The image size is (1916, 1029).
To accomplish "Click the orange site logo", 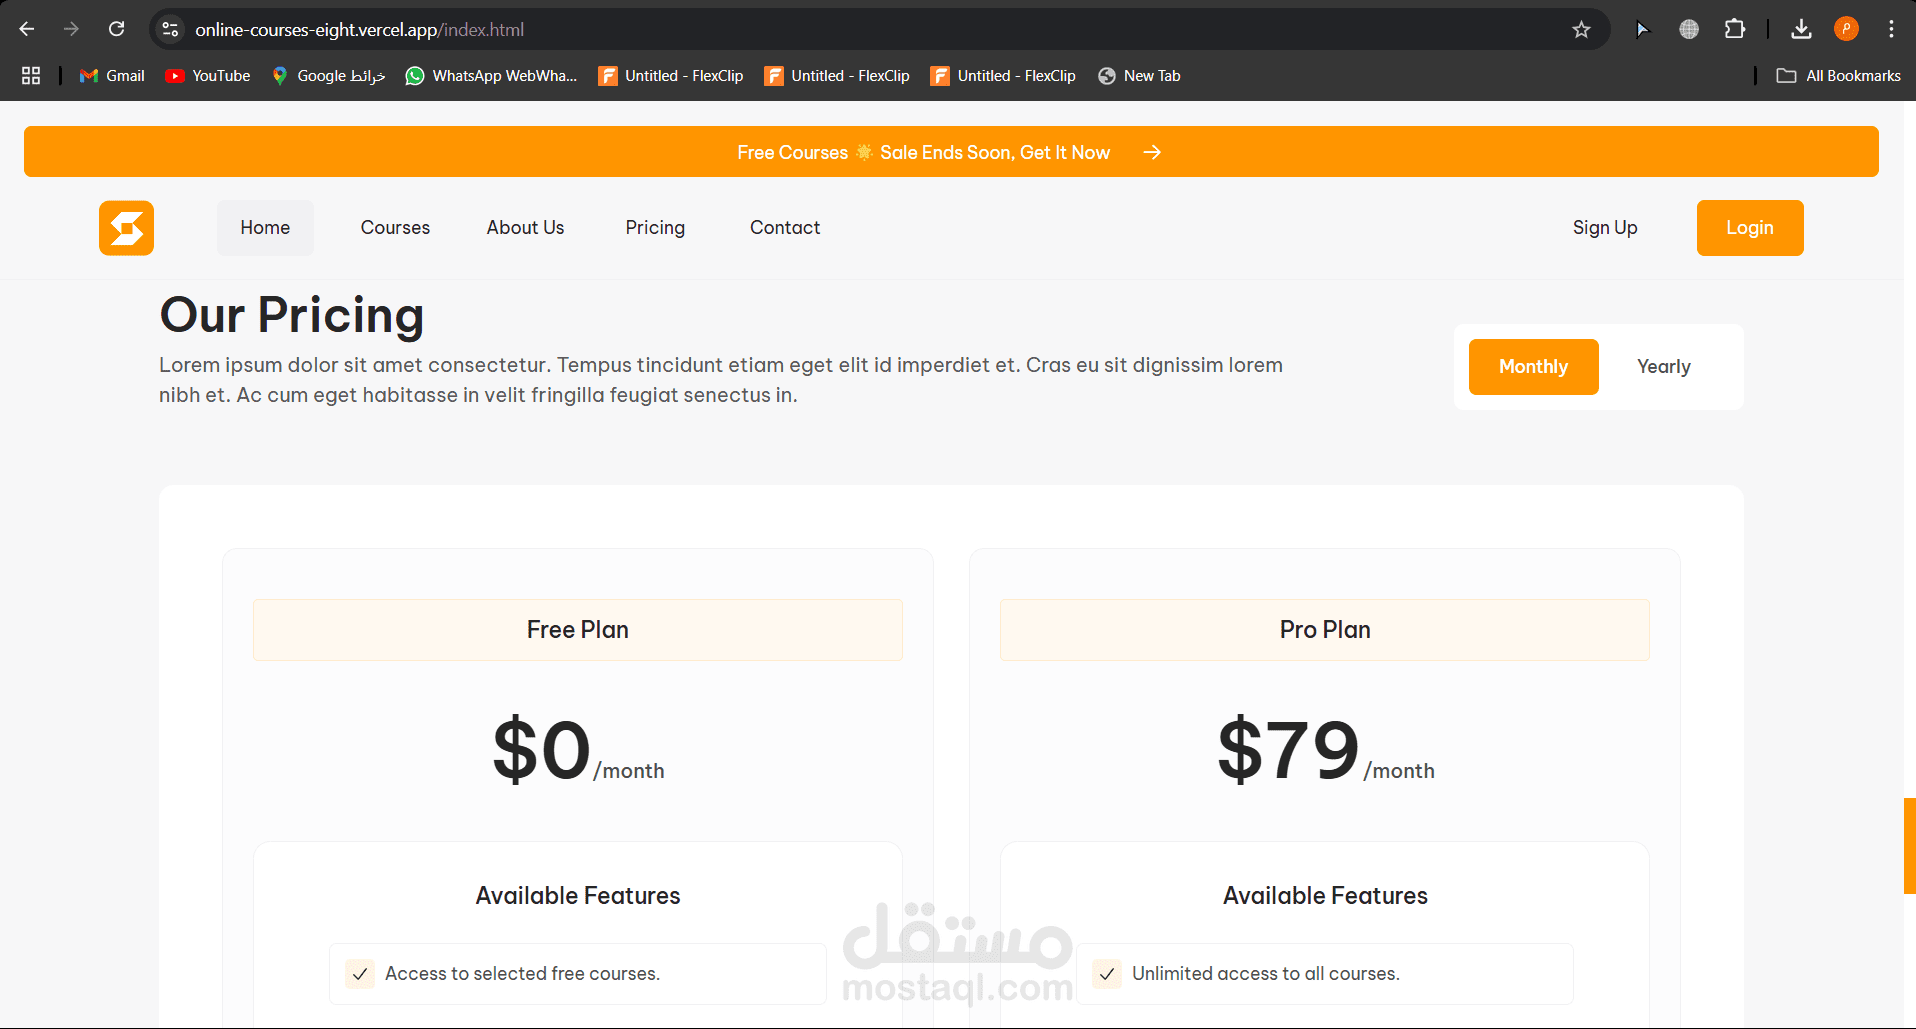I will click(126, 228).
